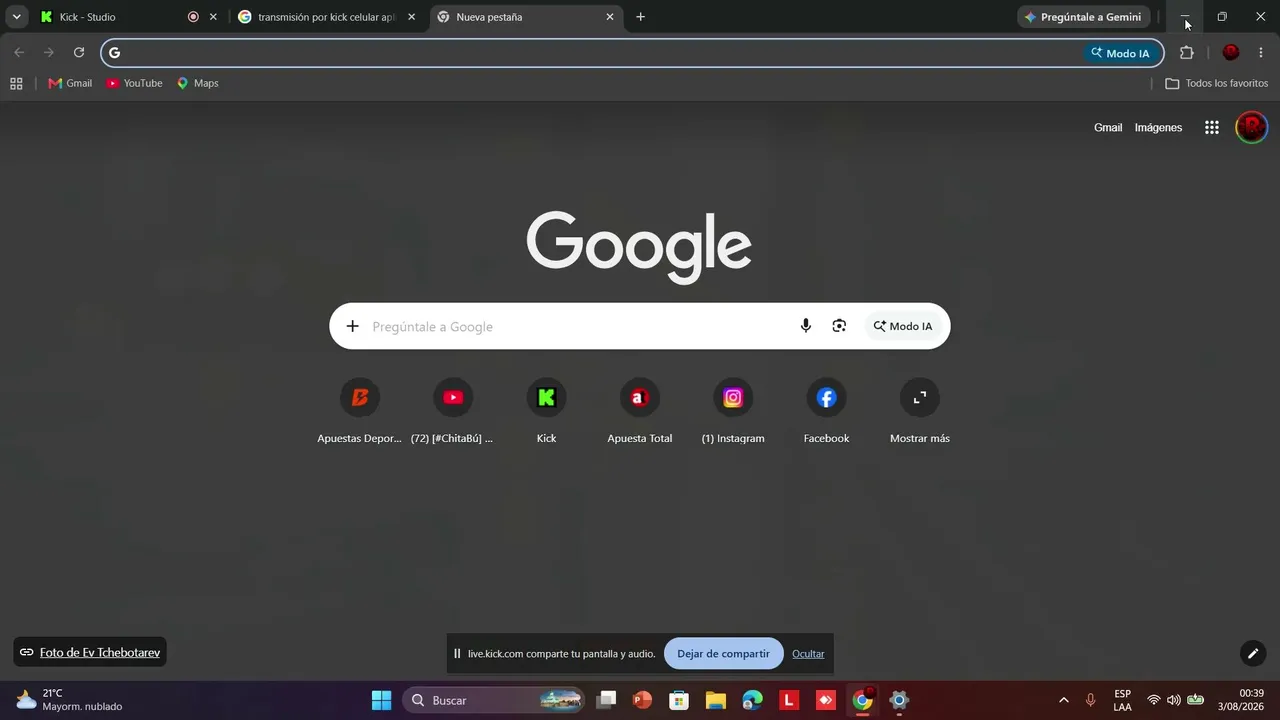1280x720 pixels.
Task: Open a new tab with the plus button
Action: pos(640,17)
